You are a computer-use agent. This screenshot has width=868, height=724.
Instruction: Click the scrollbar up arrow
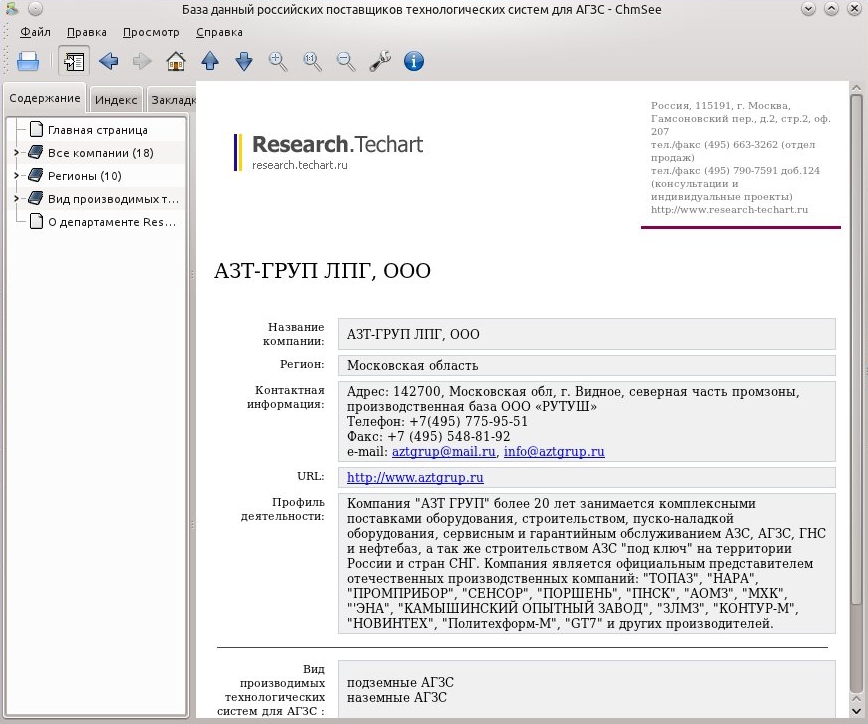[856, 87]
